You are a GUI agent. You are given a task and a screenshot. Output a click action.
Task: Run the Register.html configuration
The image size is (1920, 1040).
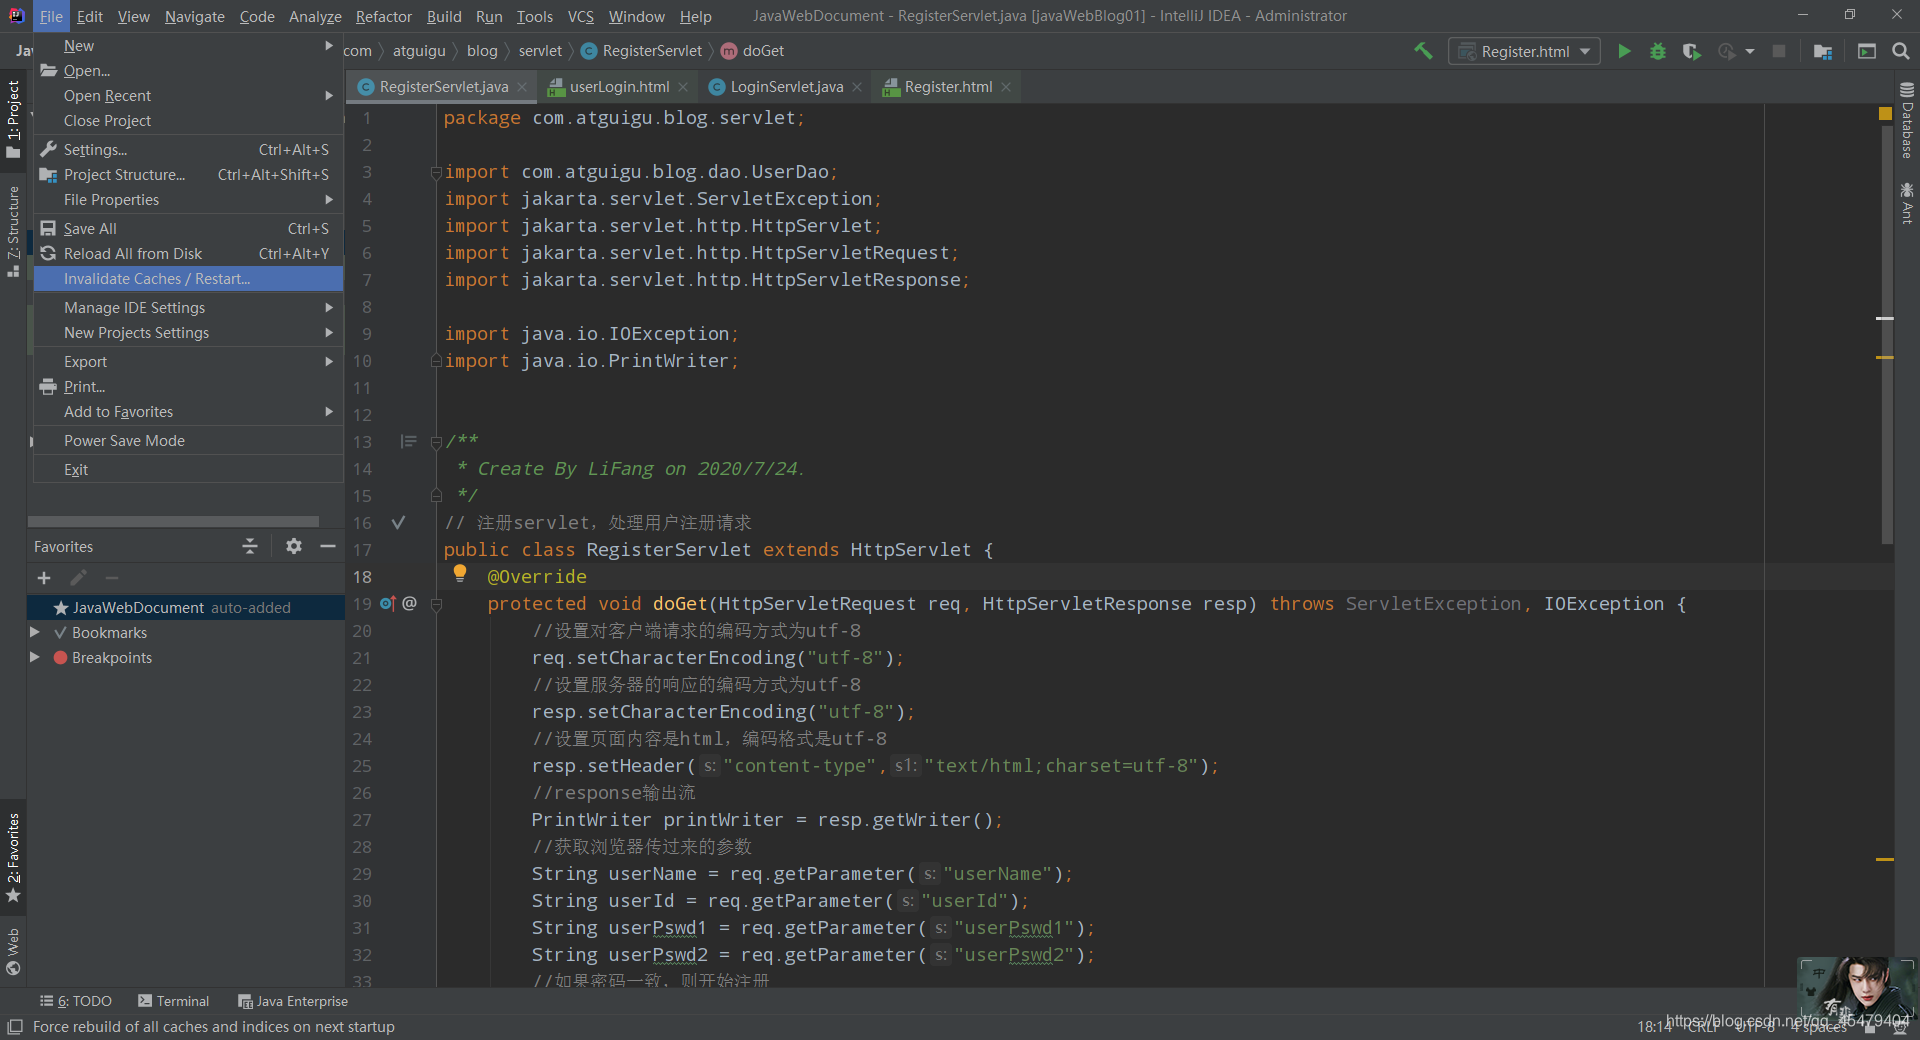pos(1625,51)
